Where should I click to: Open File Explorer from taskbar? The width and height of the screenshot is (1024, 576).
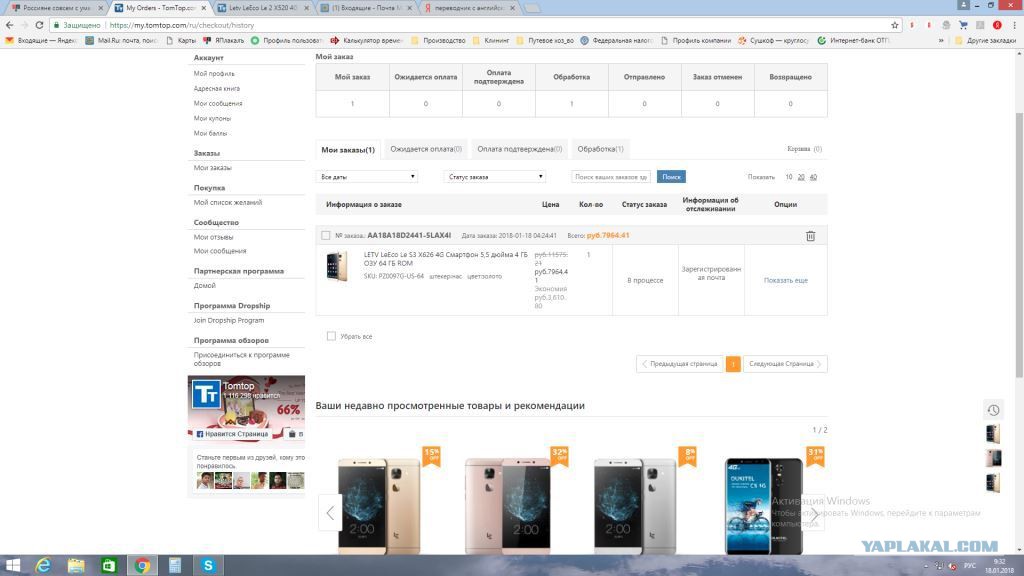tap(76, 566)
